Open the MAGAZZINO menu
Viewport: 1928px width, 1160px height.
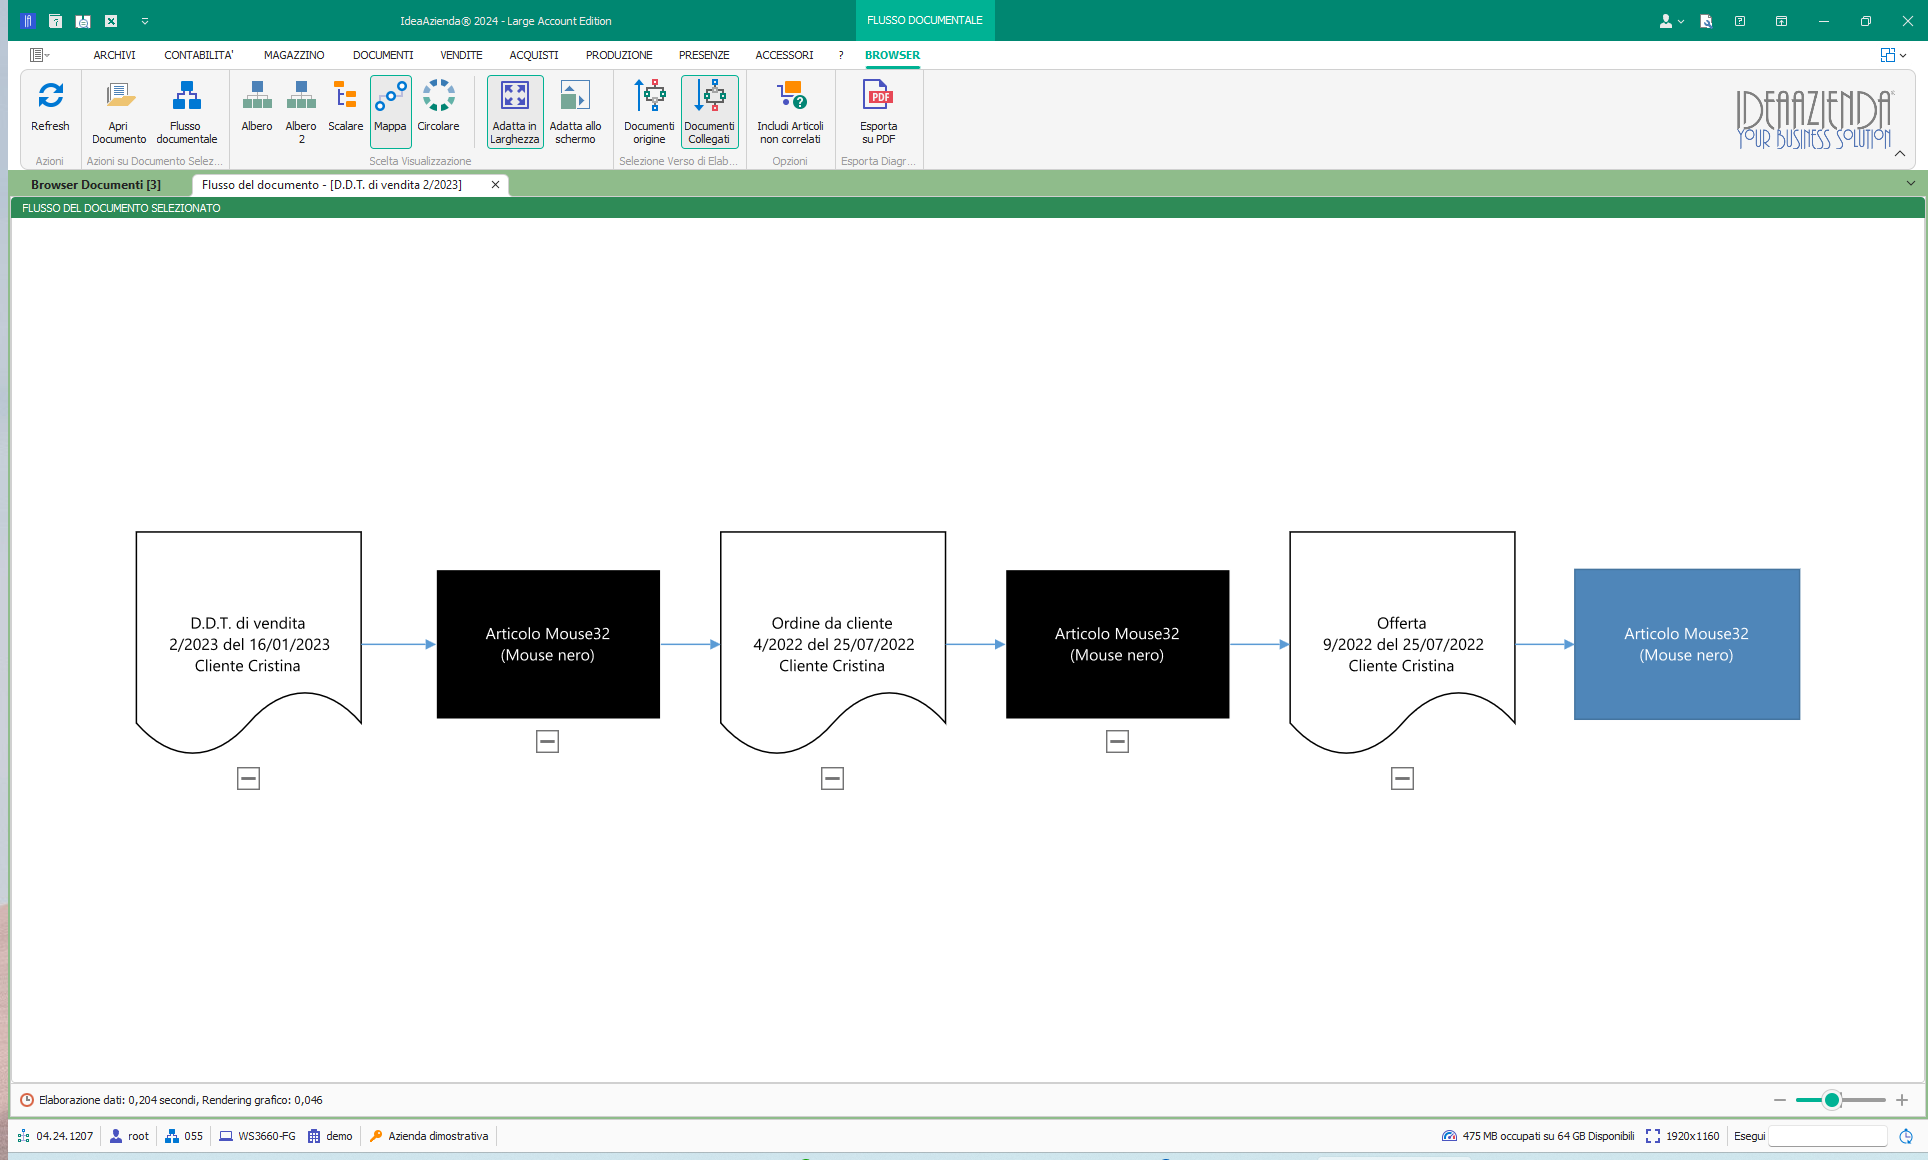tap(294, 55)
